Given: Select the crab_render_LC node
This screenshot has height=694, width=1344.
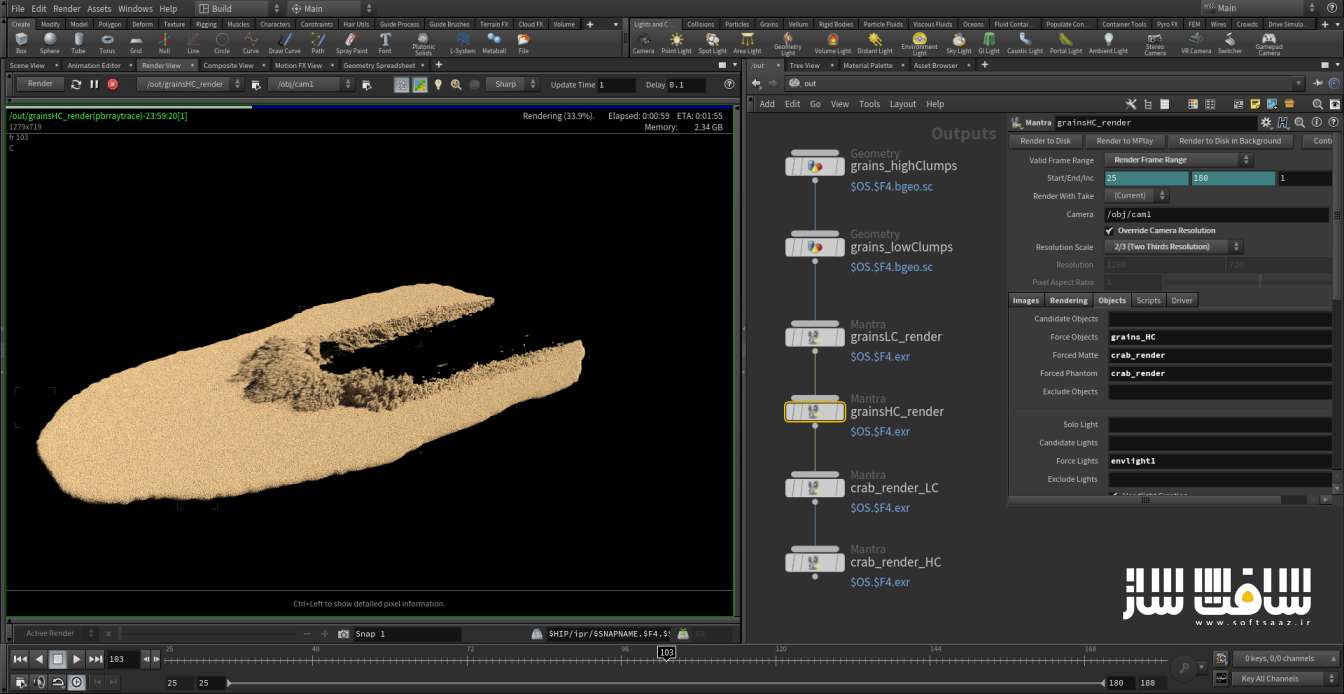Looking at the screenshot, I should pos(815,488).
